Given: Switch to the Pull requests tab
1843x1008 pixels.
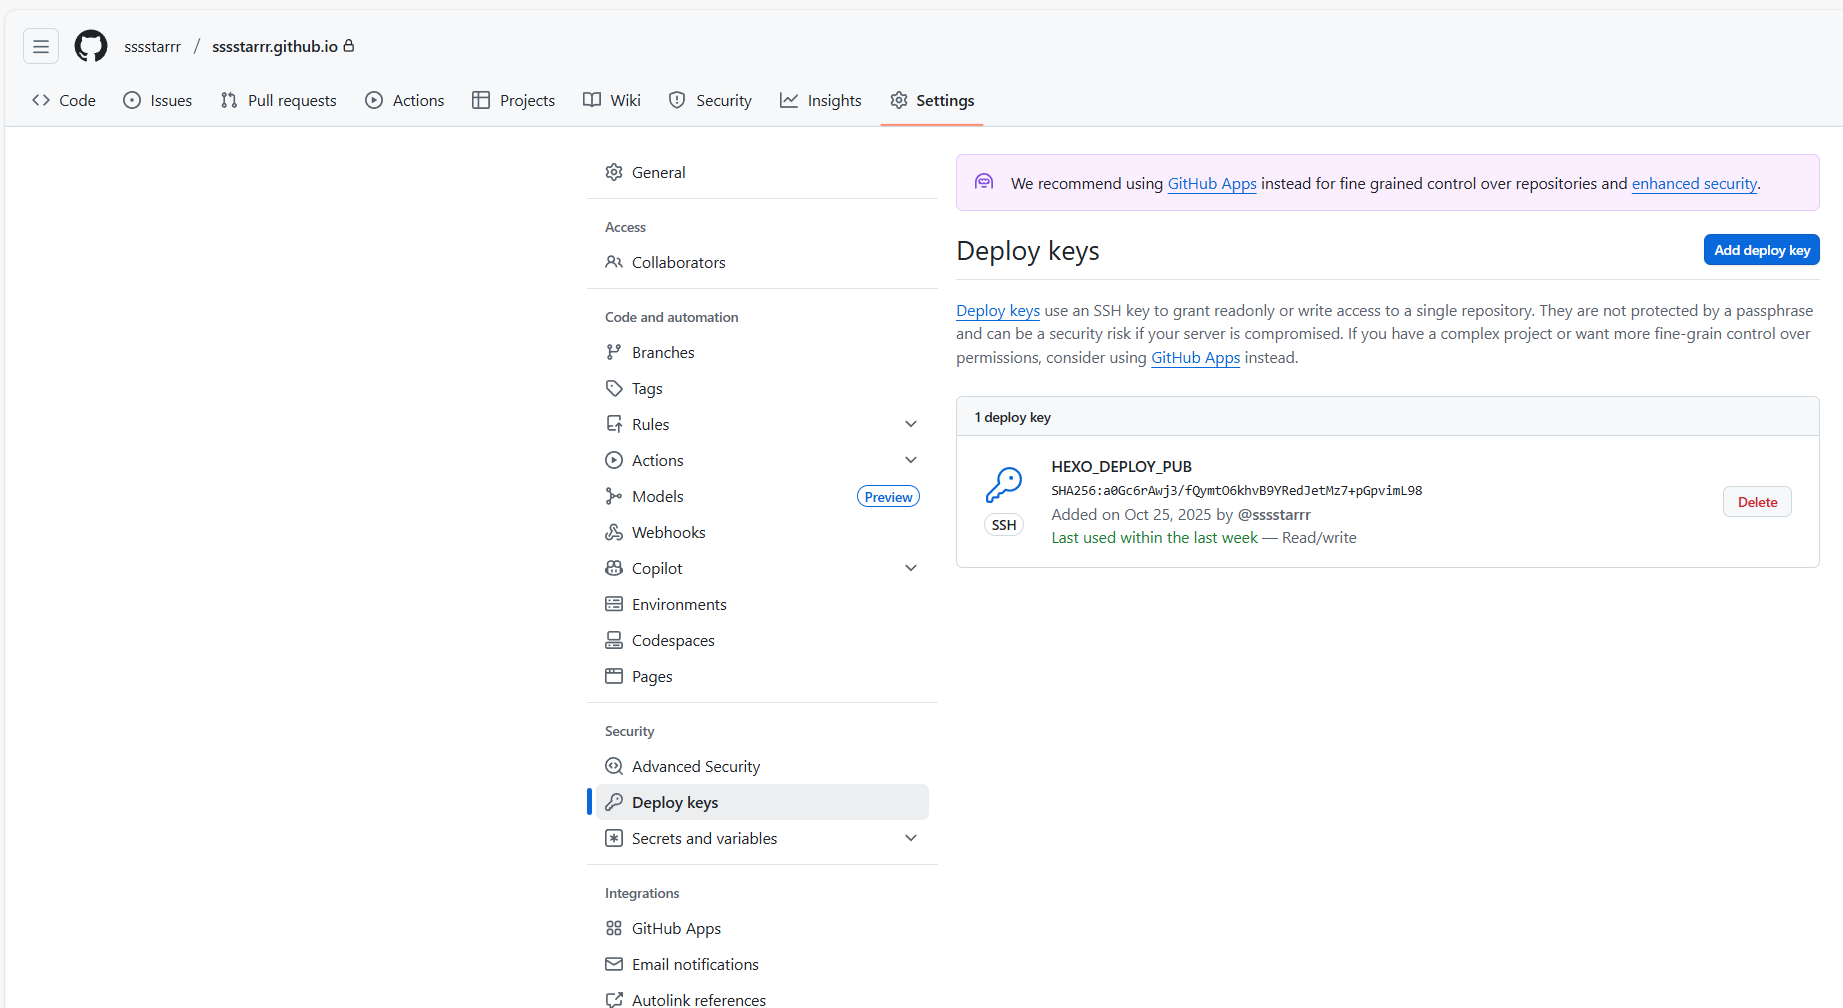Looking at the screenshot, I should click(x=279, y=100).
